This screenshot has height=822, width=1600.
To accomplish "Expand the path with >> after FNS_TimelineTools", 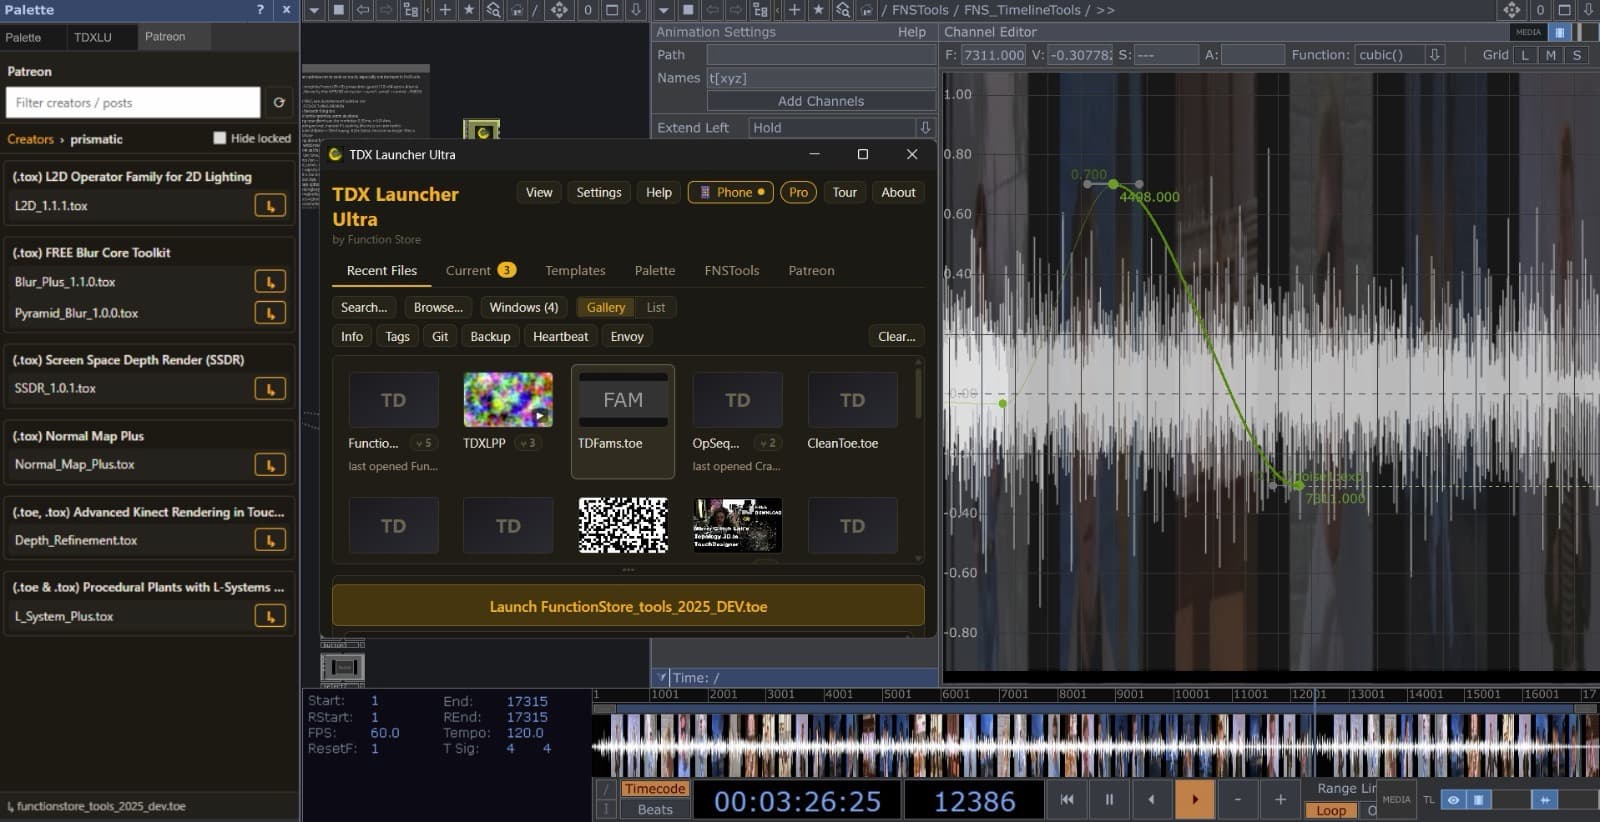I will 1105,10.
